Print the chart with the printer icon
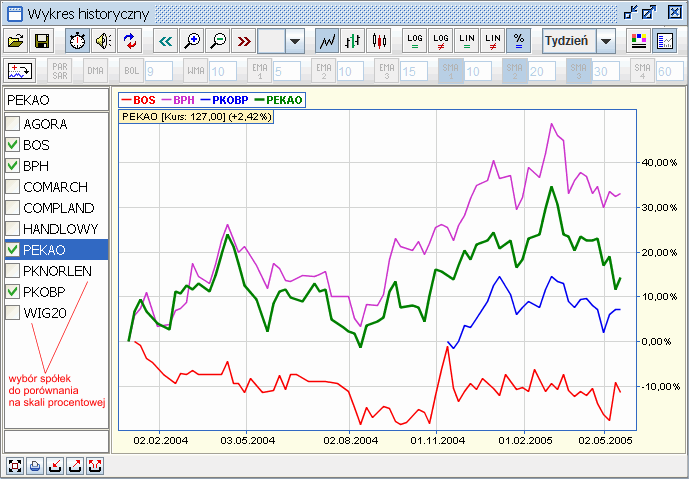 click(35, 466)
